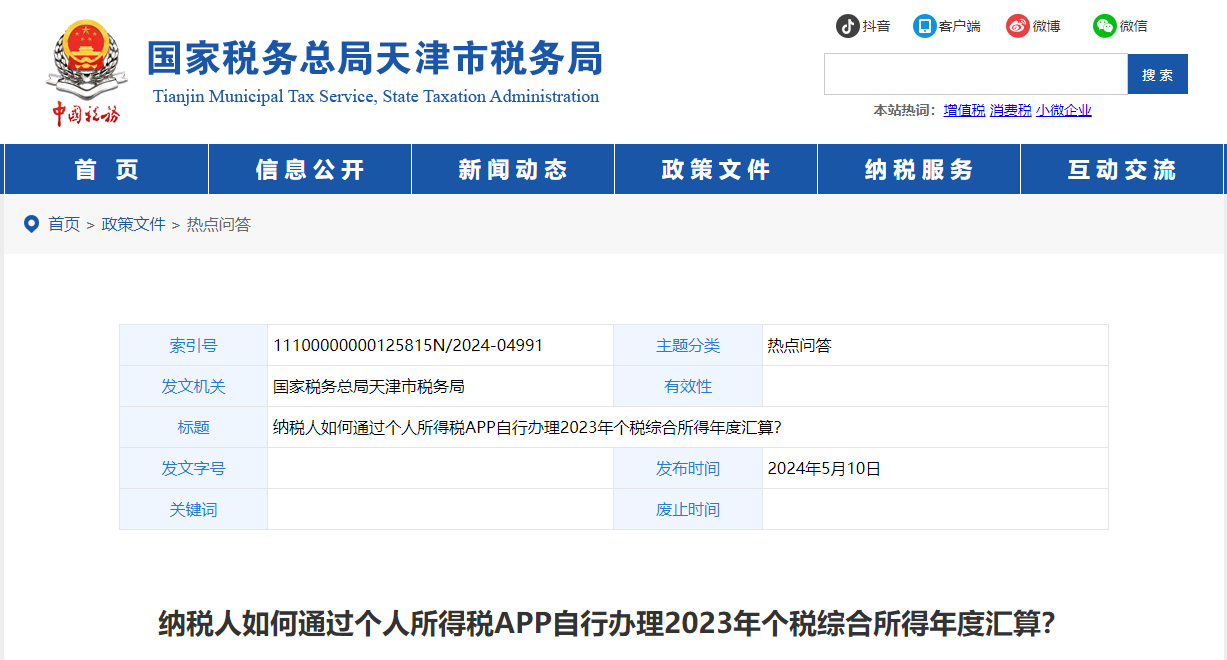Click 热点问答 in the breadcrumb
Viewport: 1227px width, 660px height.
(x=219, y=224)
